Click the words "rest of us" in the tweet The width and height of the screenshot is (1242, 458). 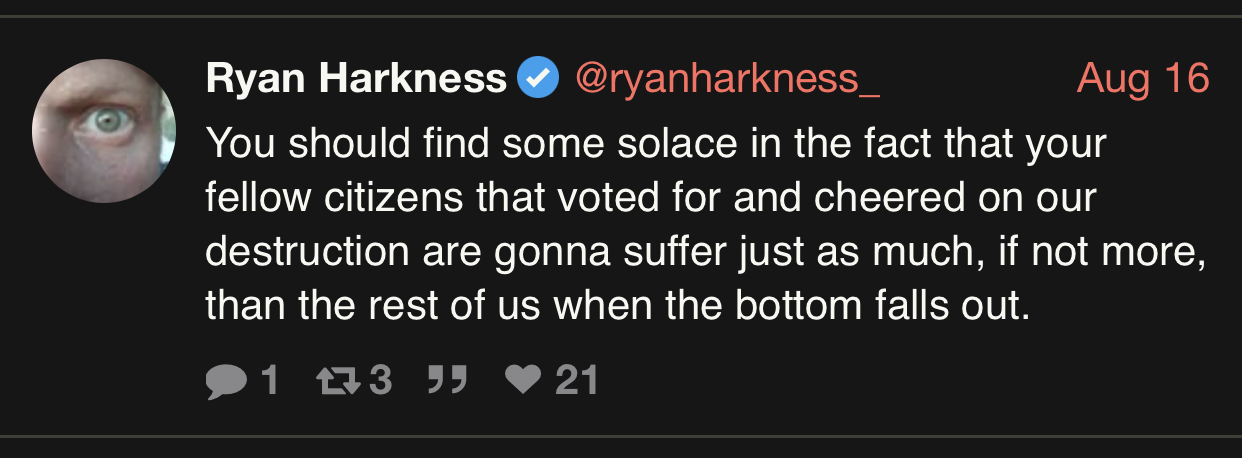[x=448, y=304]
